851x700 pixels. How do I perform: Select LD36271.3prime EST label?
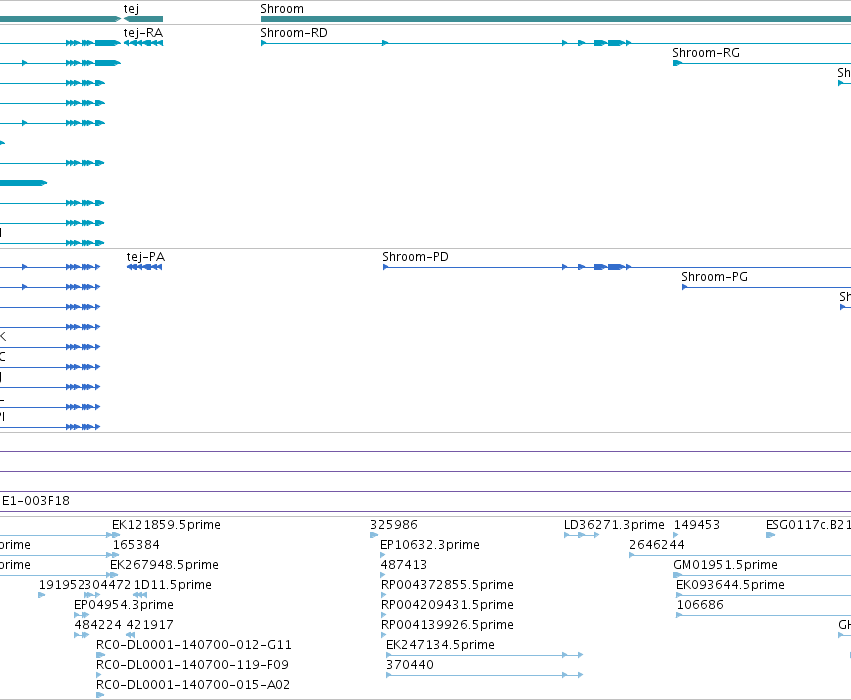coord(614,525)
